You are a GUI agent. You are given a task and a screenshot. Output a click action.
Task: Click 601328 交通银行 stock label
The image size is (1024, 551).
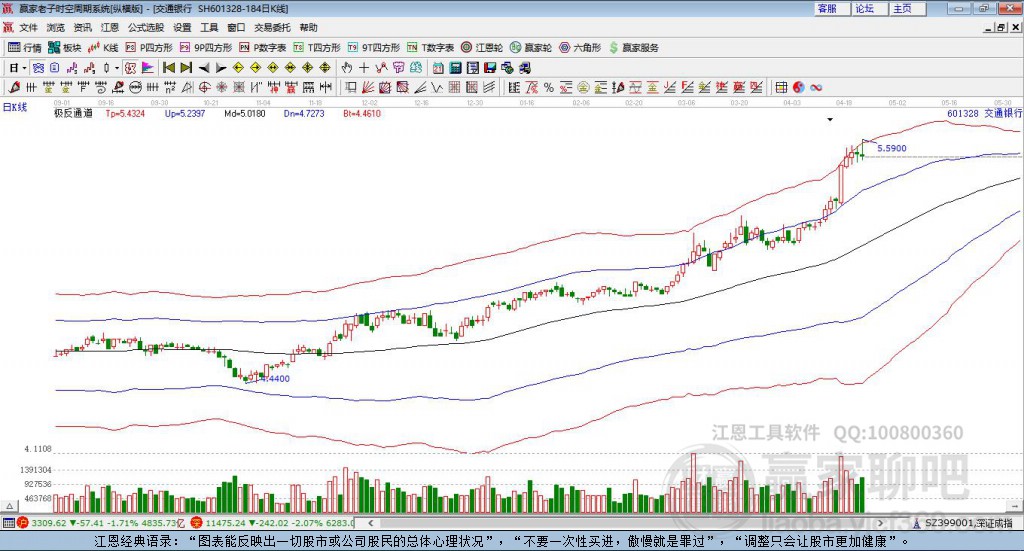click(984, 113)
